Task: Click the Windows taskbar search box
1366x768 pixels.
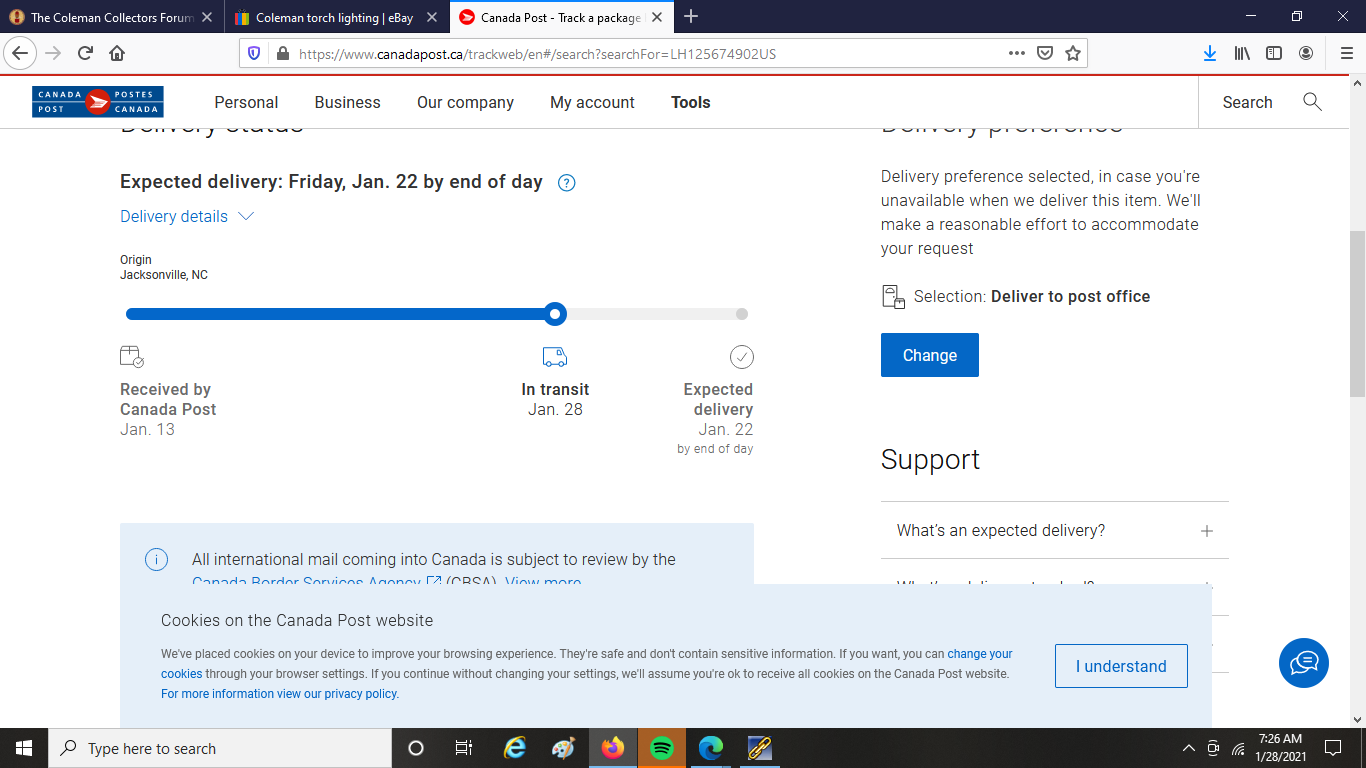Action: click(x=220, y=748)
